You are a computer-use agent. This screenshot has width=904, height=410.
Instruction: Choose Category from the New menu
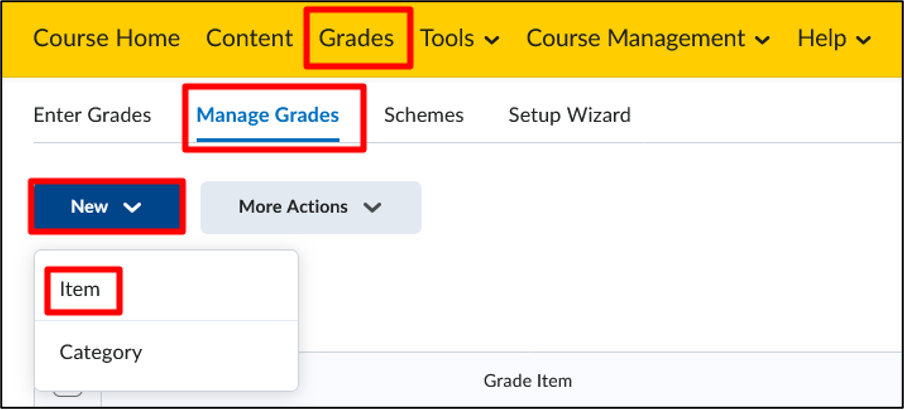click(x=101, y=352)
